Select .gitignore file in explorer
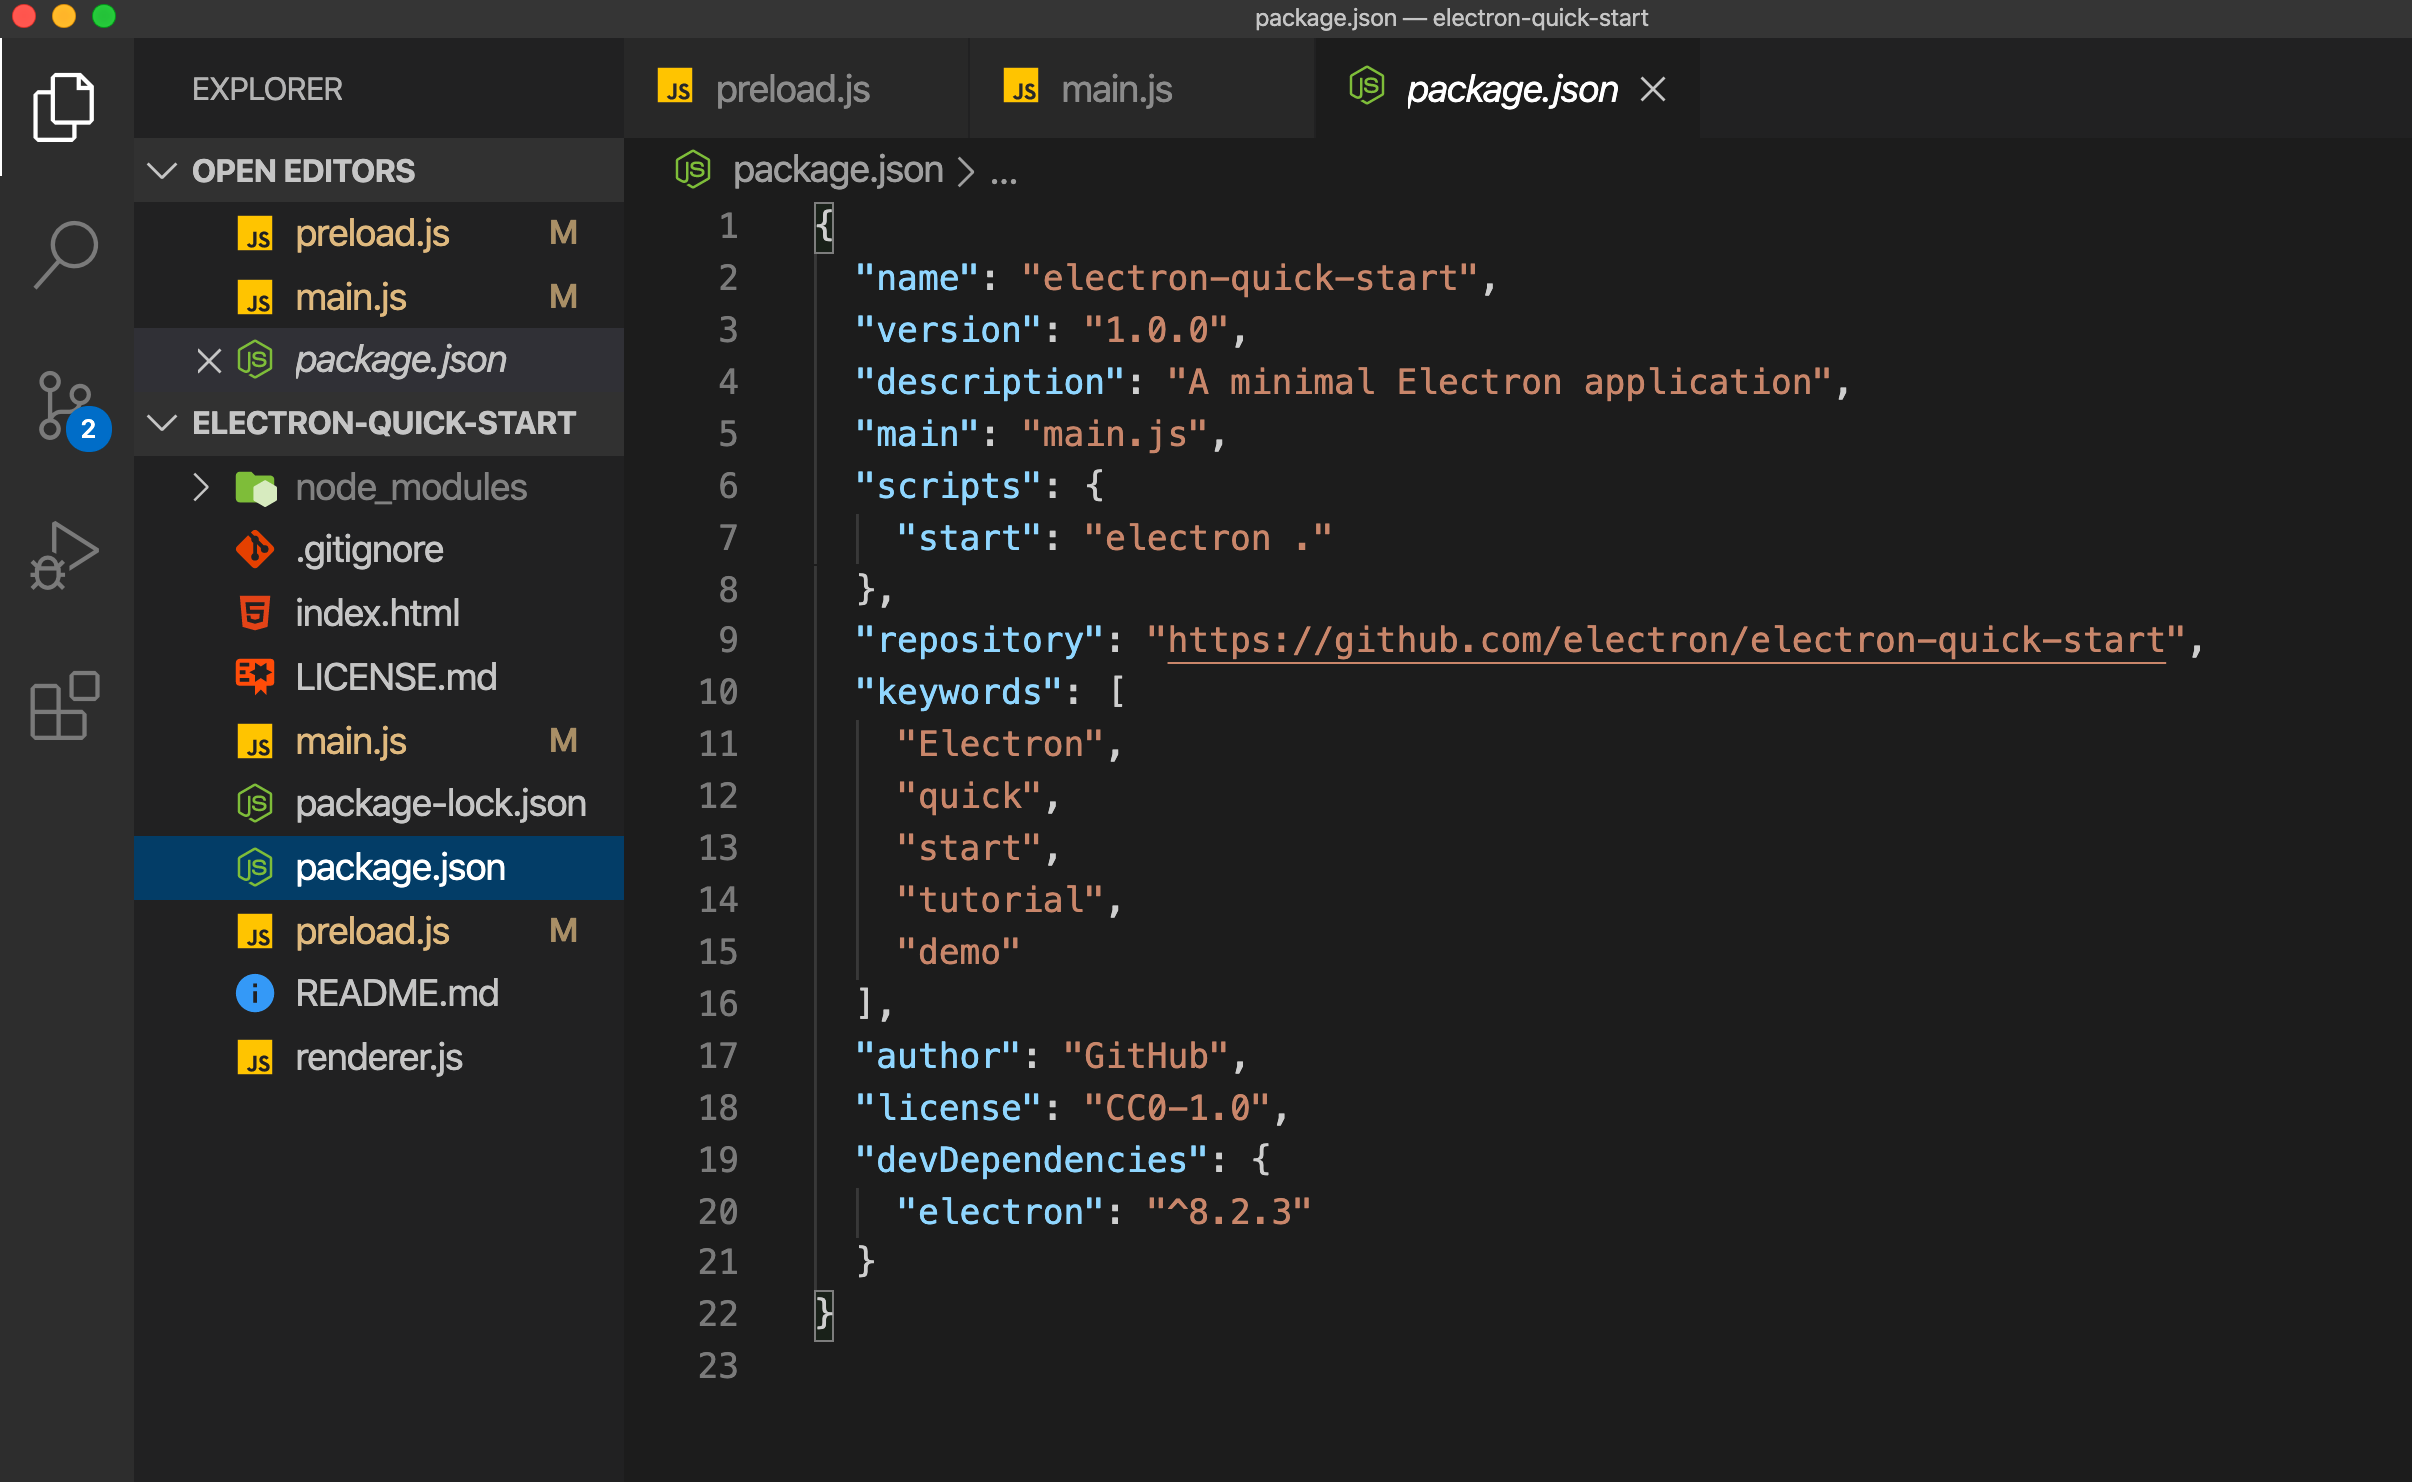 click(369, 550)
